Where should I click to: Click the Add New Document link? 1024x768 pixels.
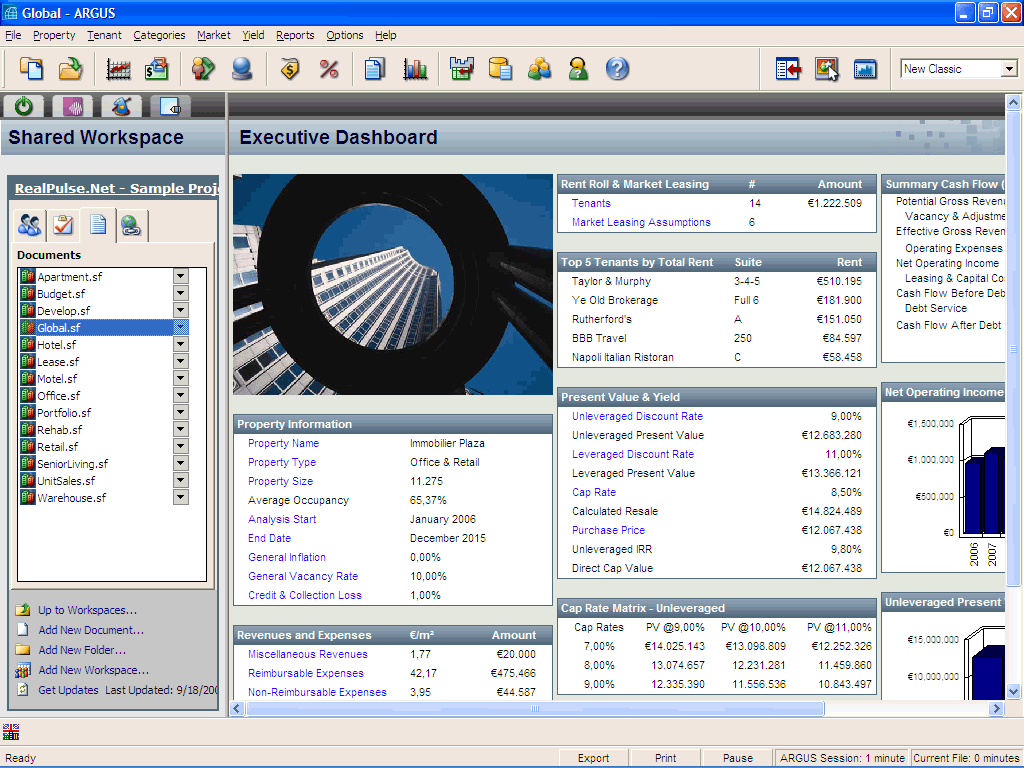pyautogui.click(x=91, y=630)
